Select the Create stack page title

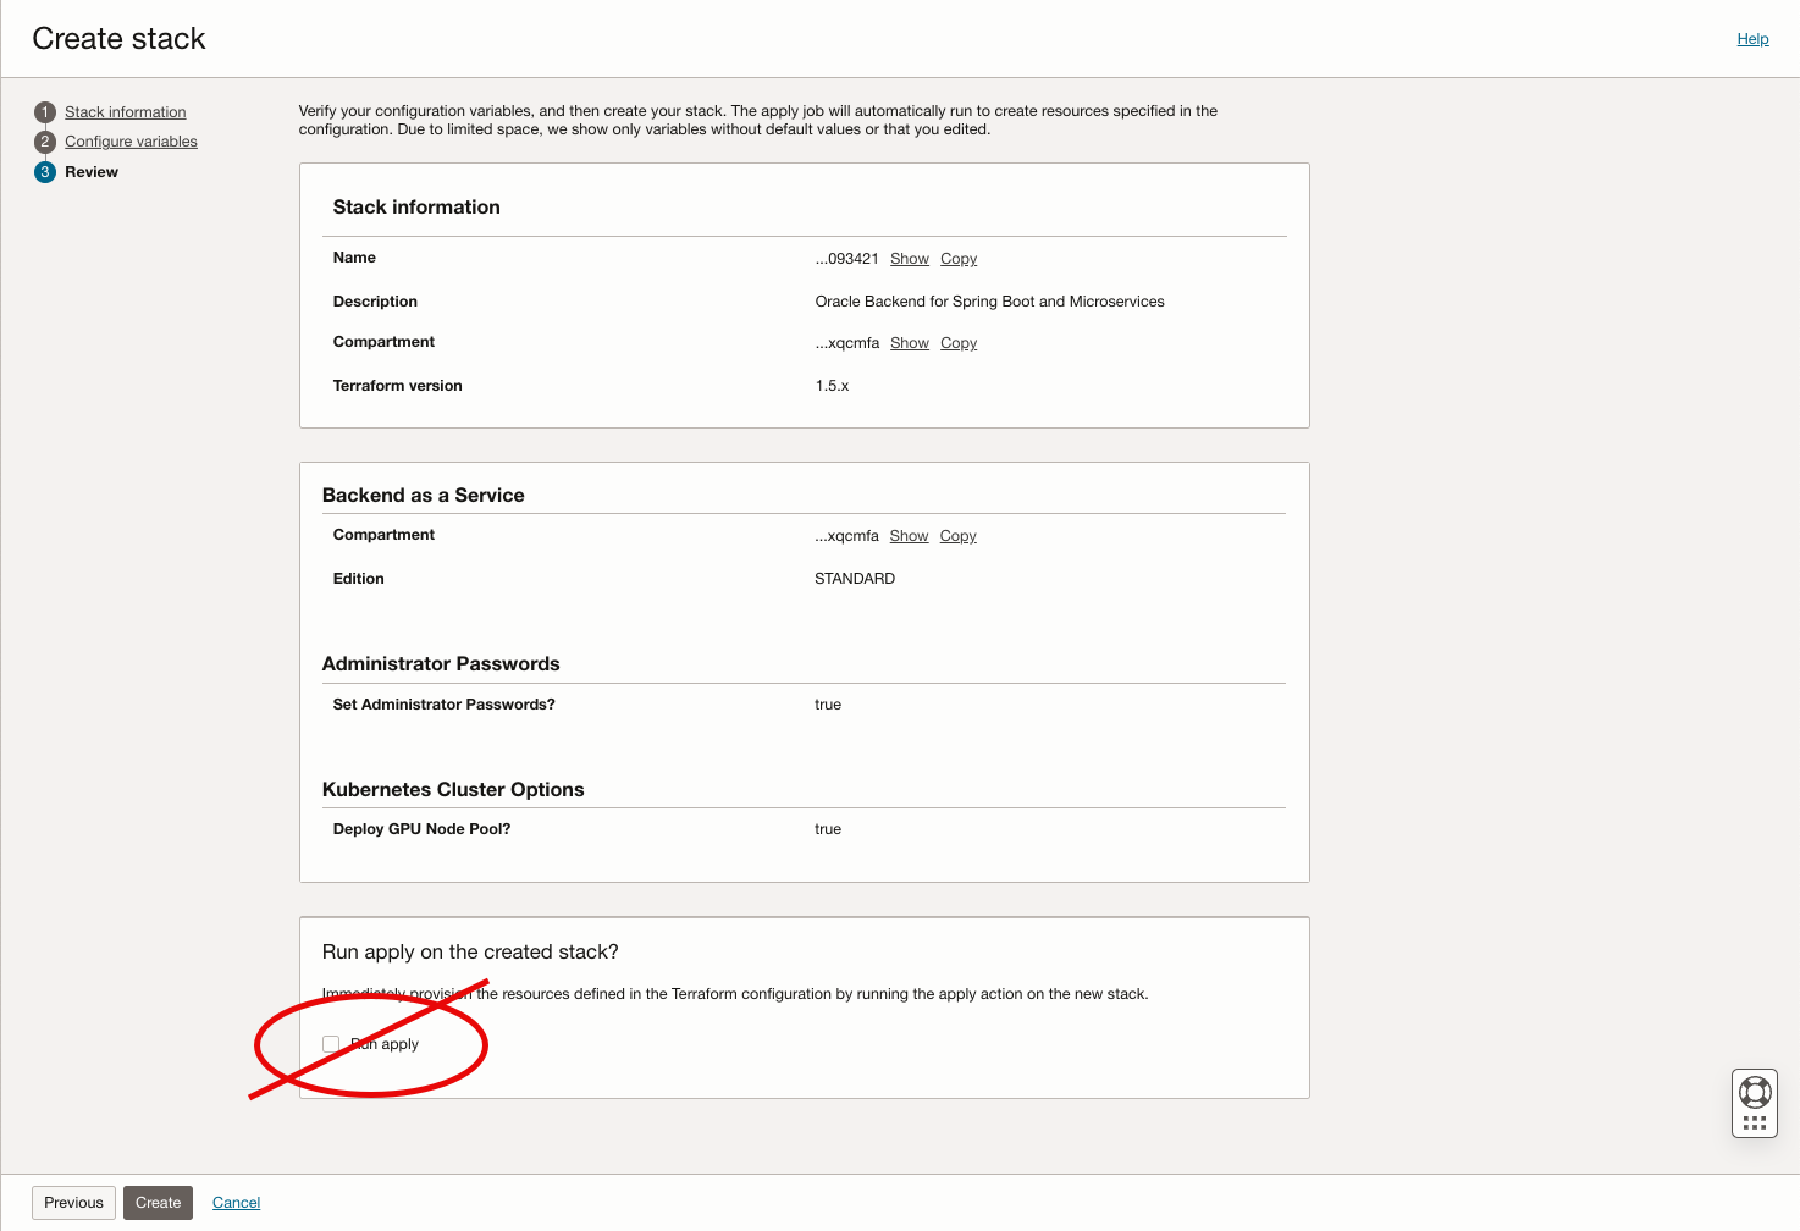tap(119, 38)
